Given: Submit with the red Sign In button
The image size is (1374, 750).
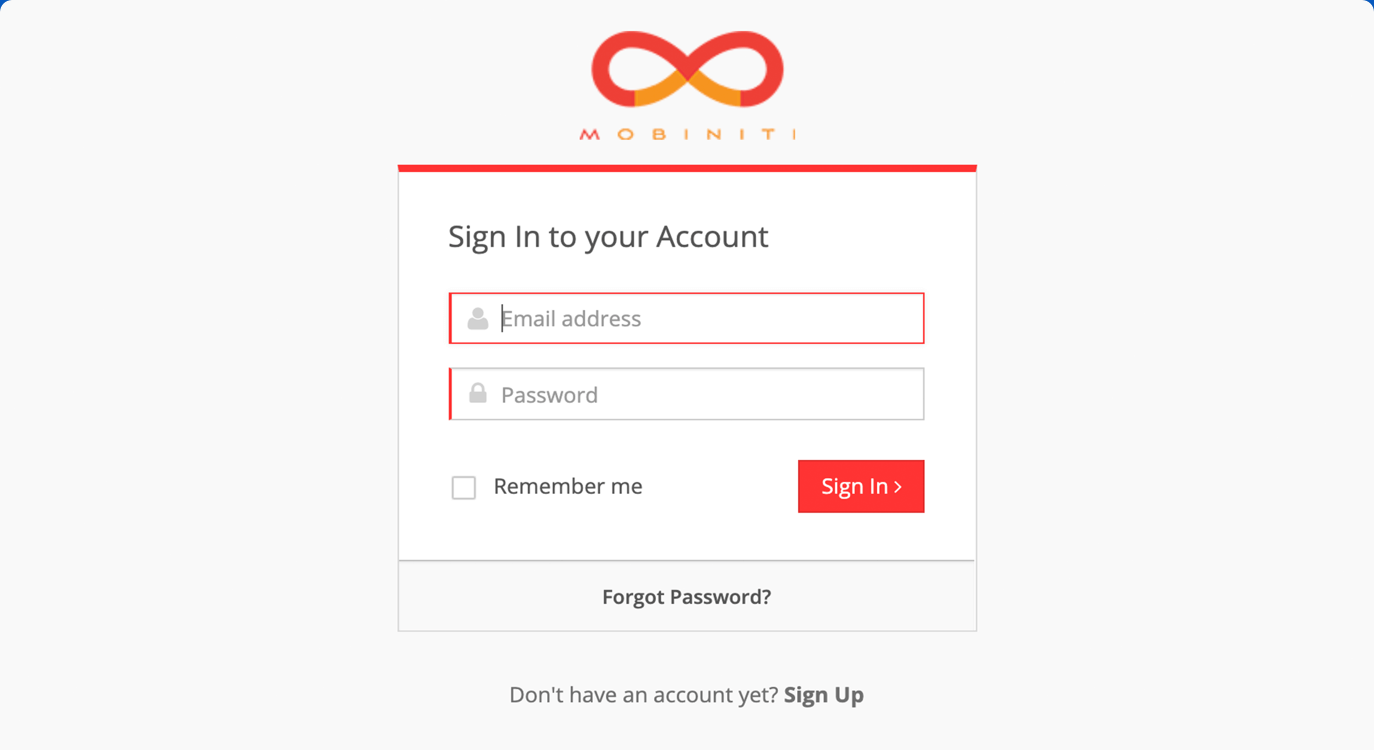Looking at the screenshot, I should coord(861,486).
